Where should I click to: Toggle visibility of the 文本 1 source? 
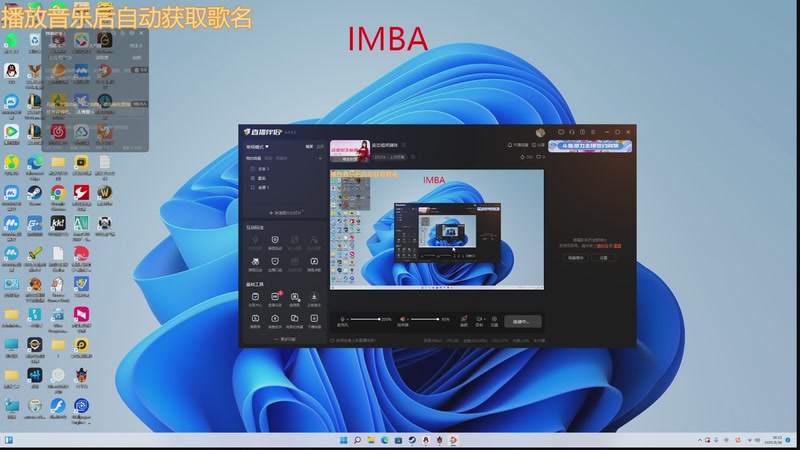coord(253,168)
